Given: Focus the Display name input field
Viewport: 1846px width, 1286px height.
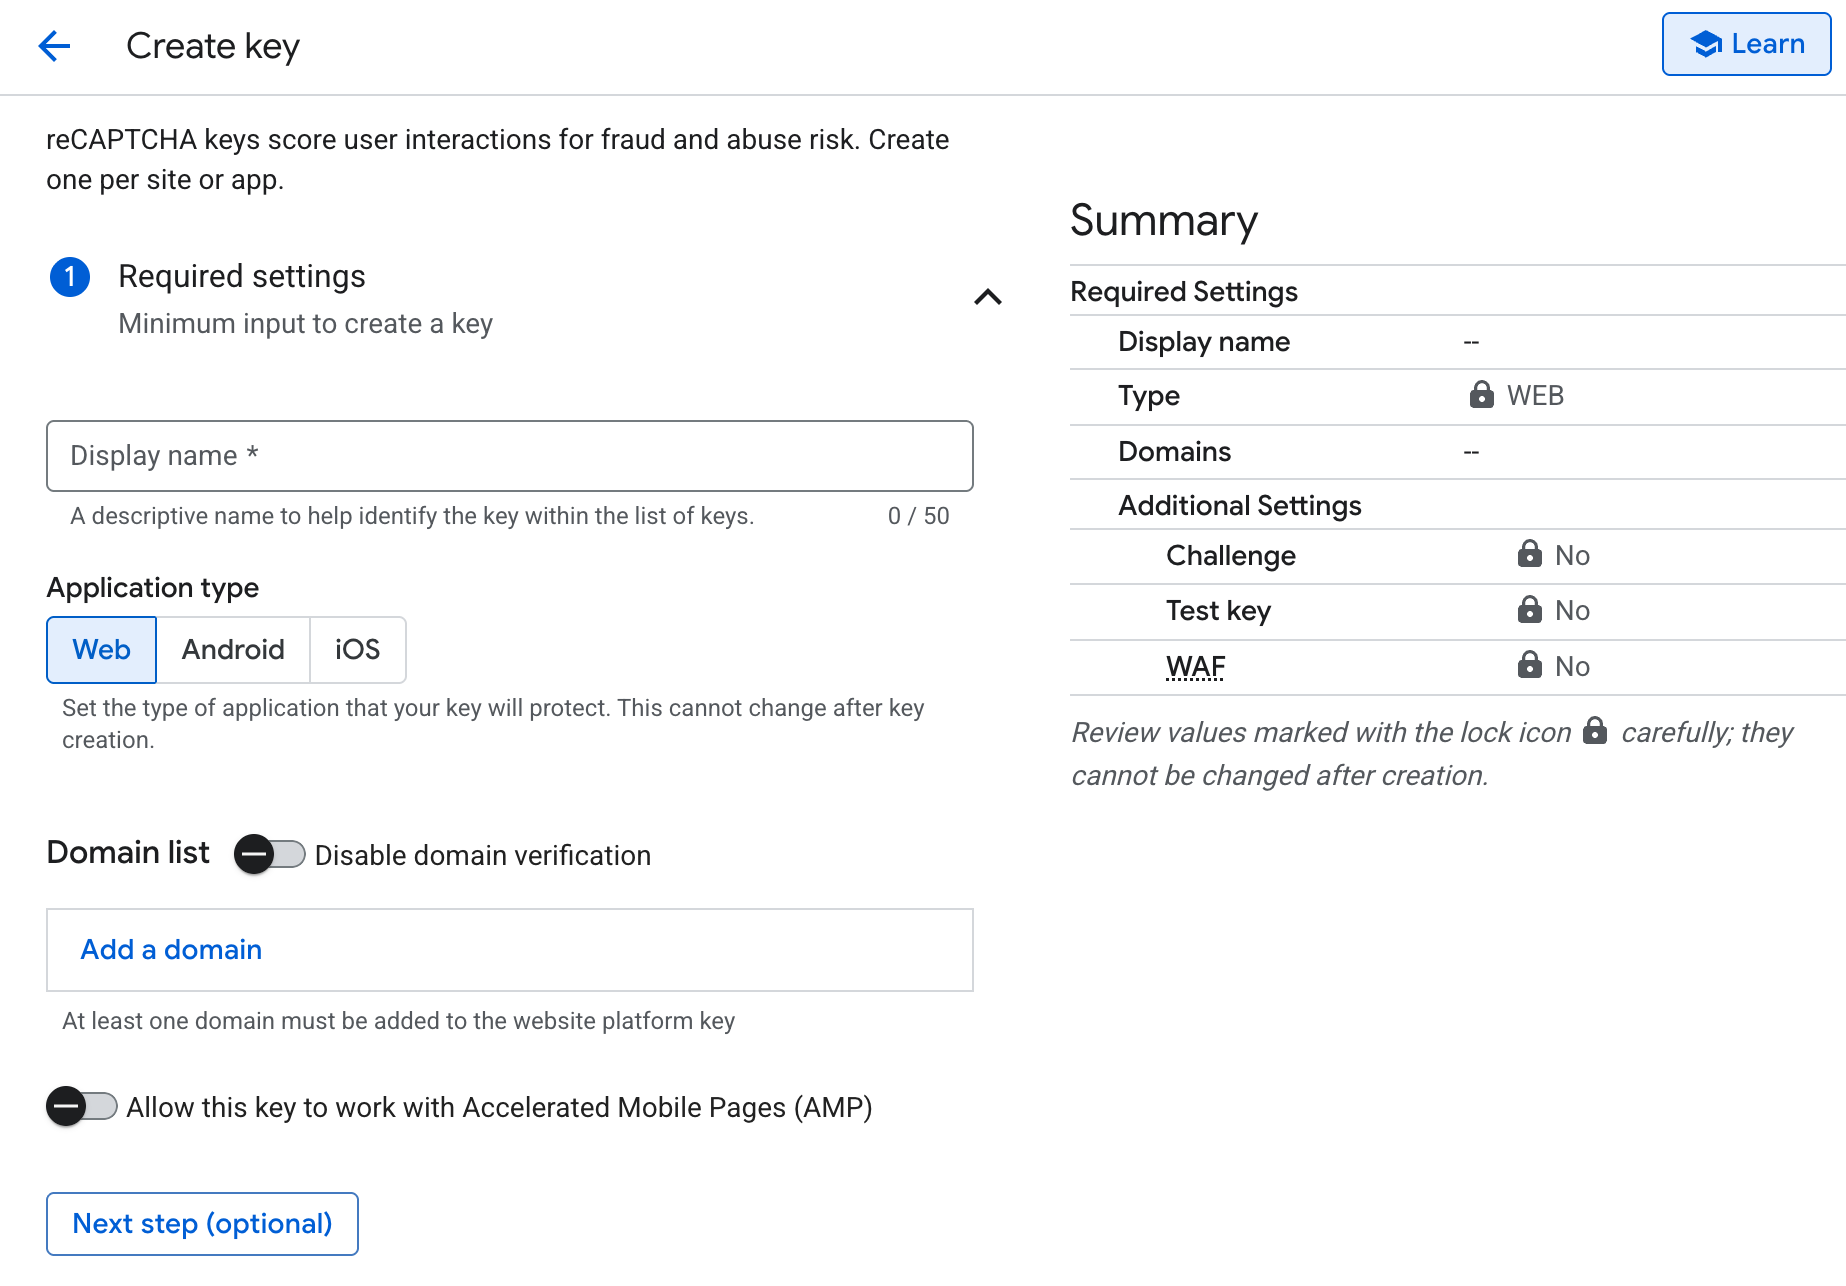Looking at the screenshot, I should tap(509, 456).
